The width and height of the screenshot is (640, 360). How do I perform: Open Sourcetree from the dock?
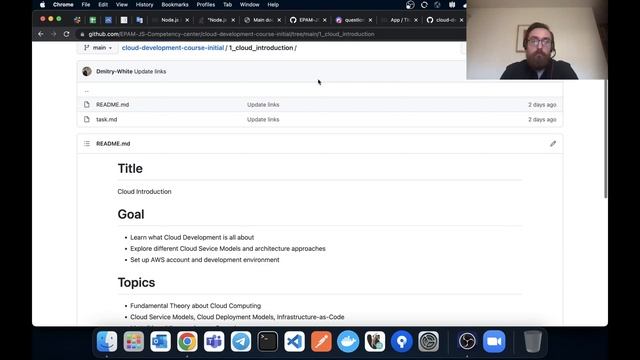pyautogui.click(x=402, y=341)
